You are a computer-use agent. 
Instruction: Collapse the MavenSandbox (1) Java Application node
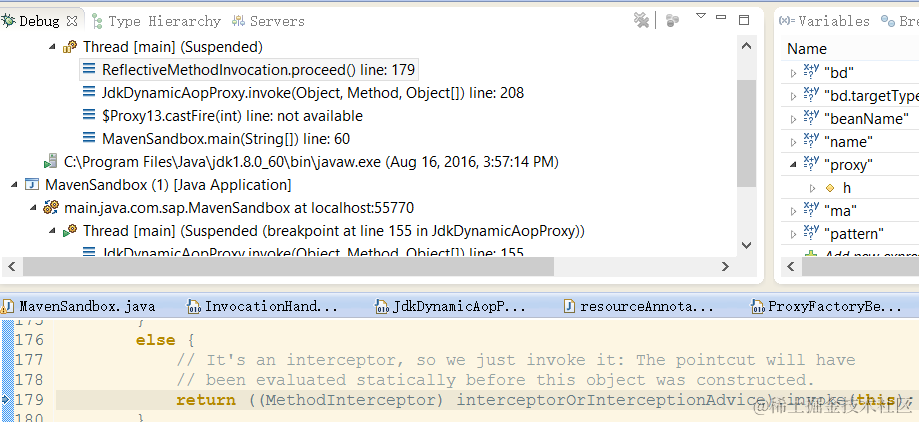point(14,185)
